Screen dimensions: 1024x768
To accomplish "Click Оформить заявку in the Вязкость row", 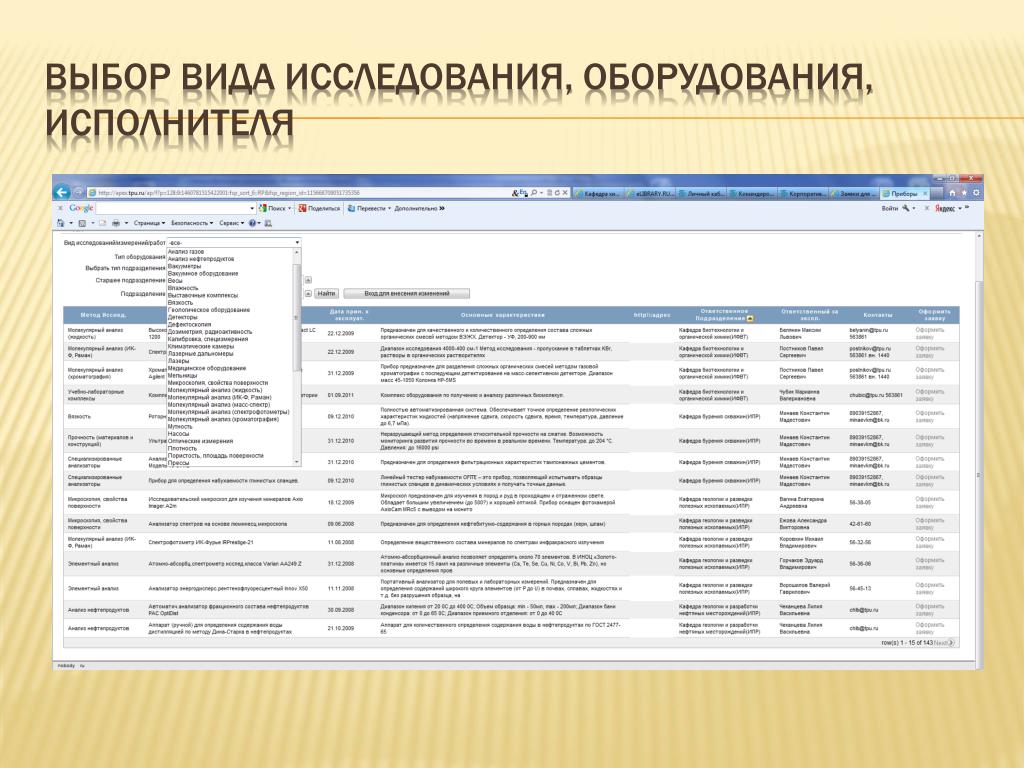I will point(929,417).
